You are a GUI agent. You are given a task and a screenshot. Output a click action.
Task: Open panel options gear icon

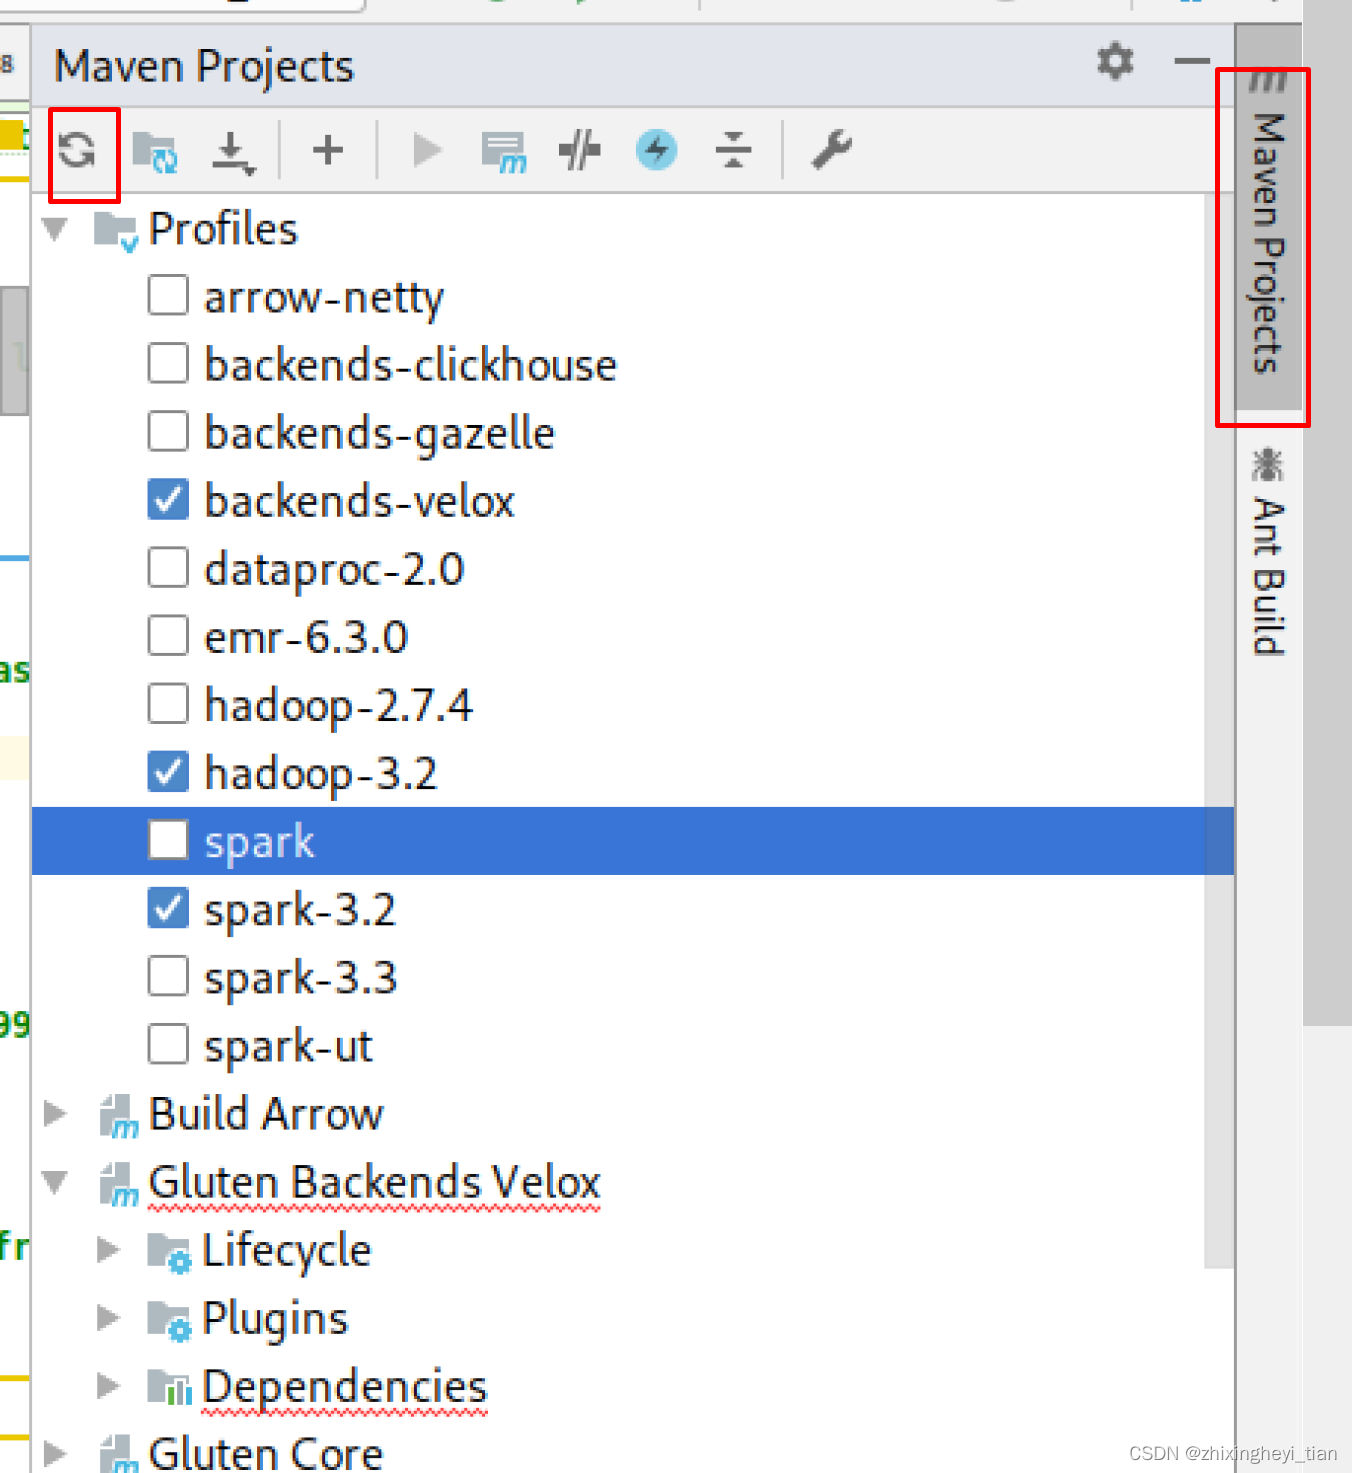pos(1115,62)
